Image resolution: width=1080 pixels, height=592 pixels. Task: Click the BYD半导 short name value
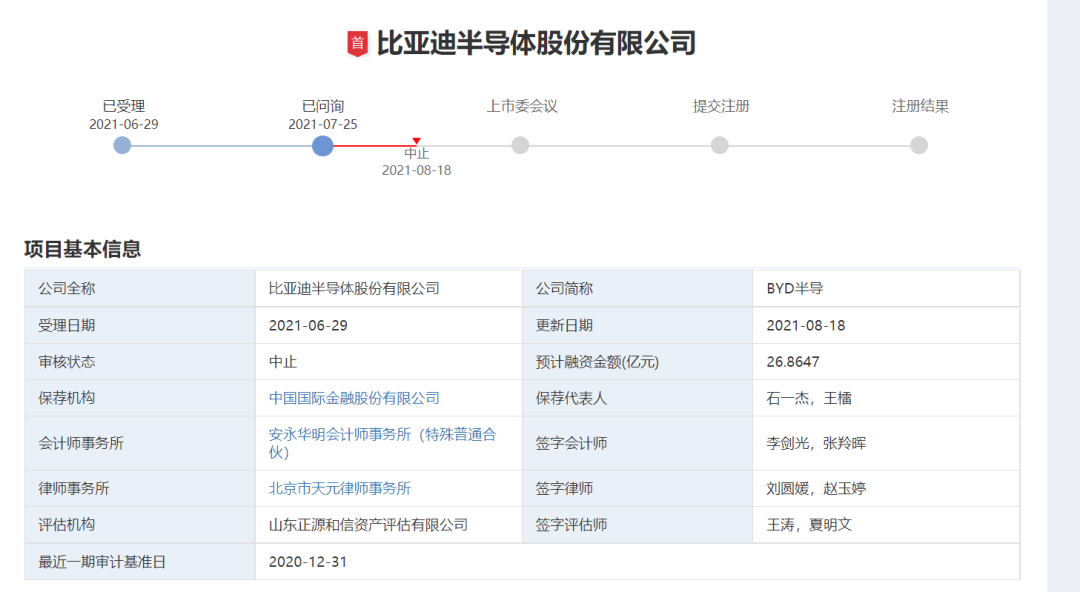(x=794, y=289)
